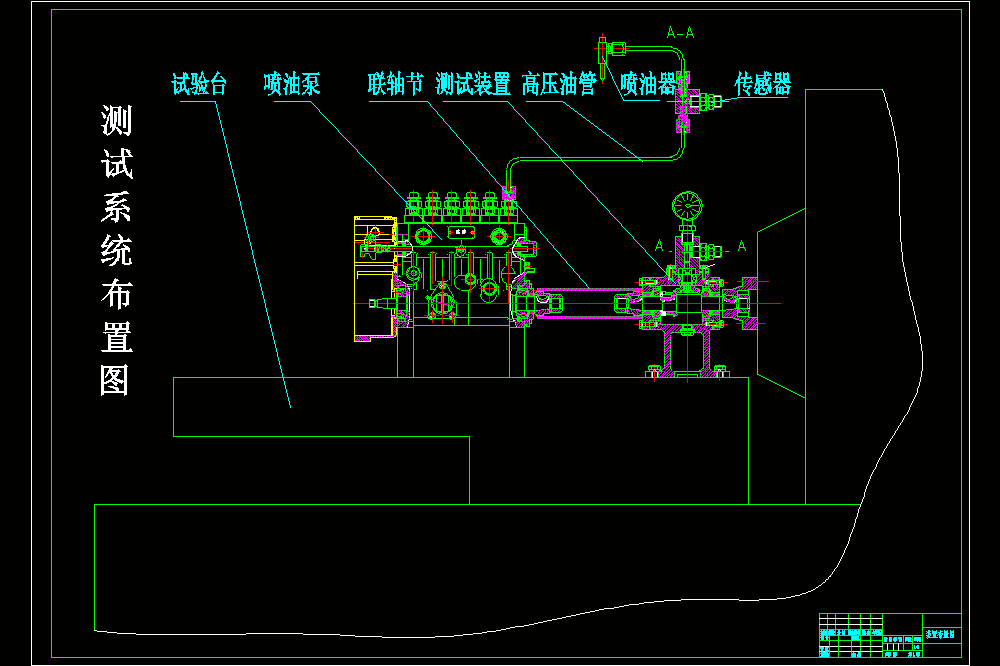Select the 试验台 label text
The height and width of the screenshot is (666, 1000).
[200, 84]
